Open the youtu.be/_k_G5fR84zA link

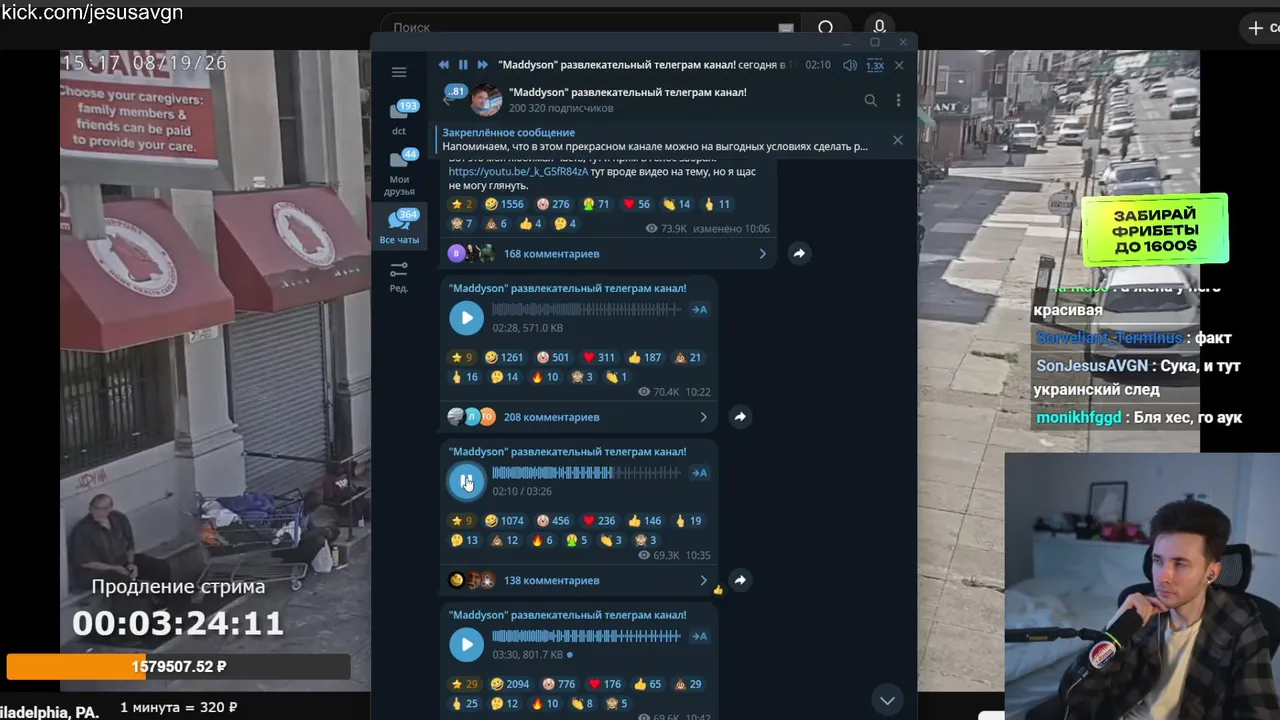pos(518,172)
